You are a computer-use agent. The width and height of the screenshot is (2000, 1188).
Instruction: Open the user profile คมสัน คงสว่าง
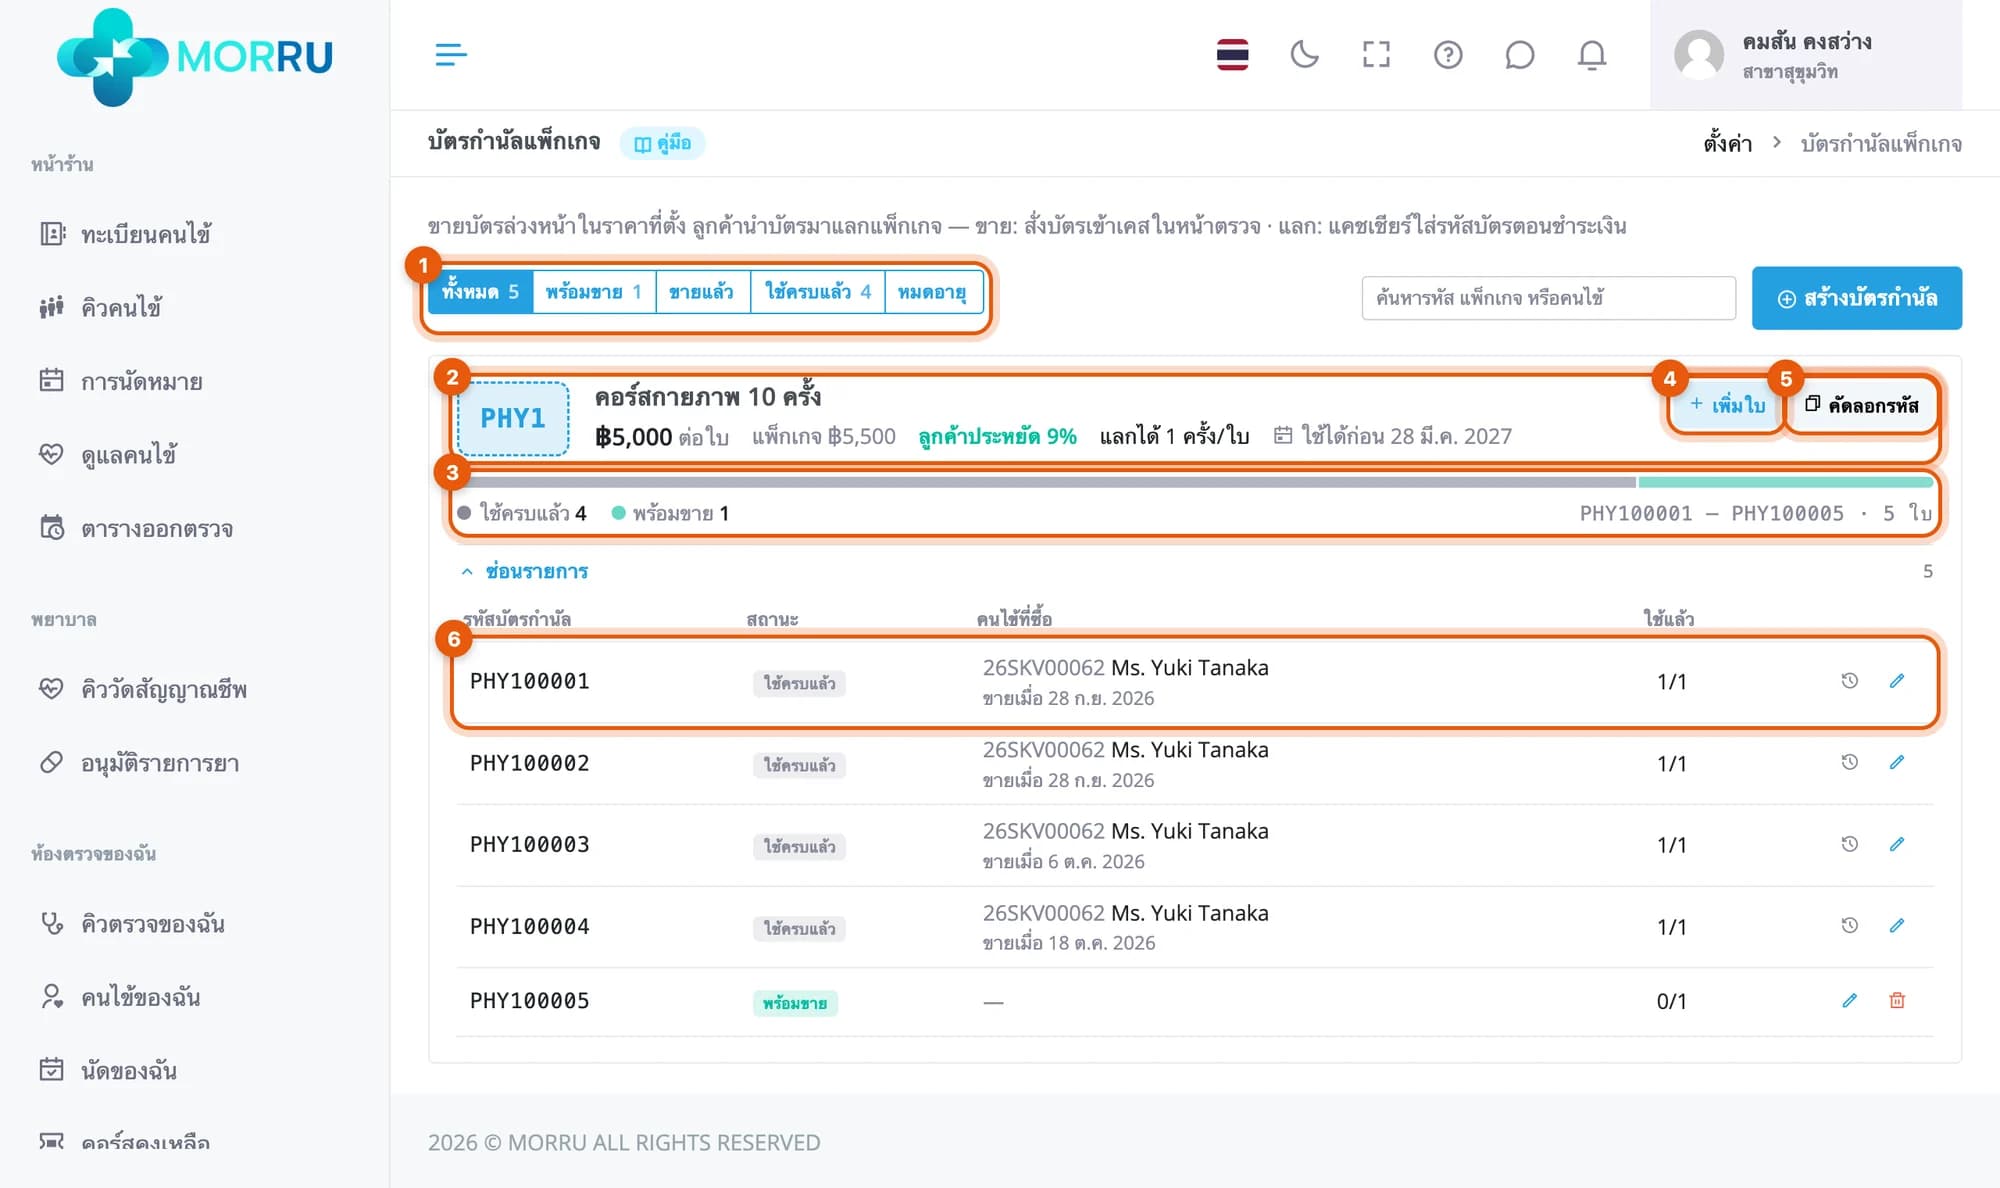[1806, 55]
